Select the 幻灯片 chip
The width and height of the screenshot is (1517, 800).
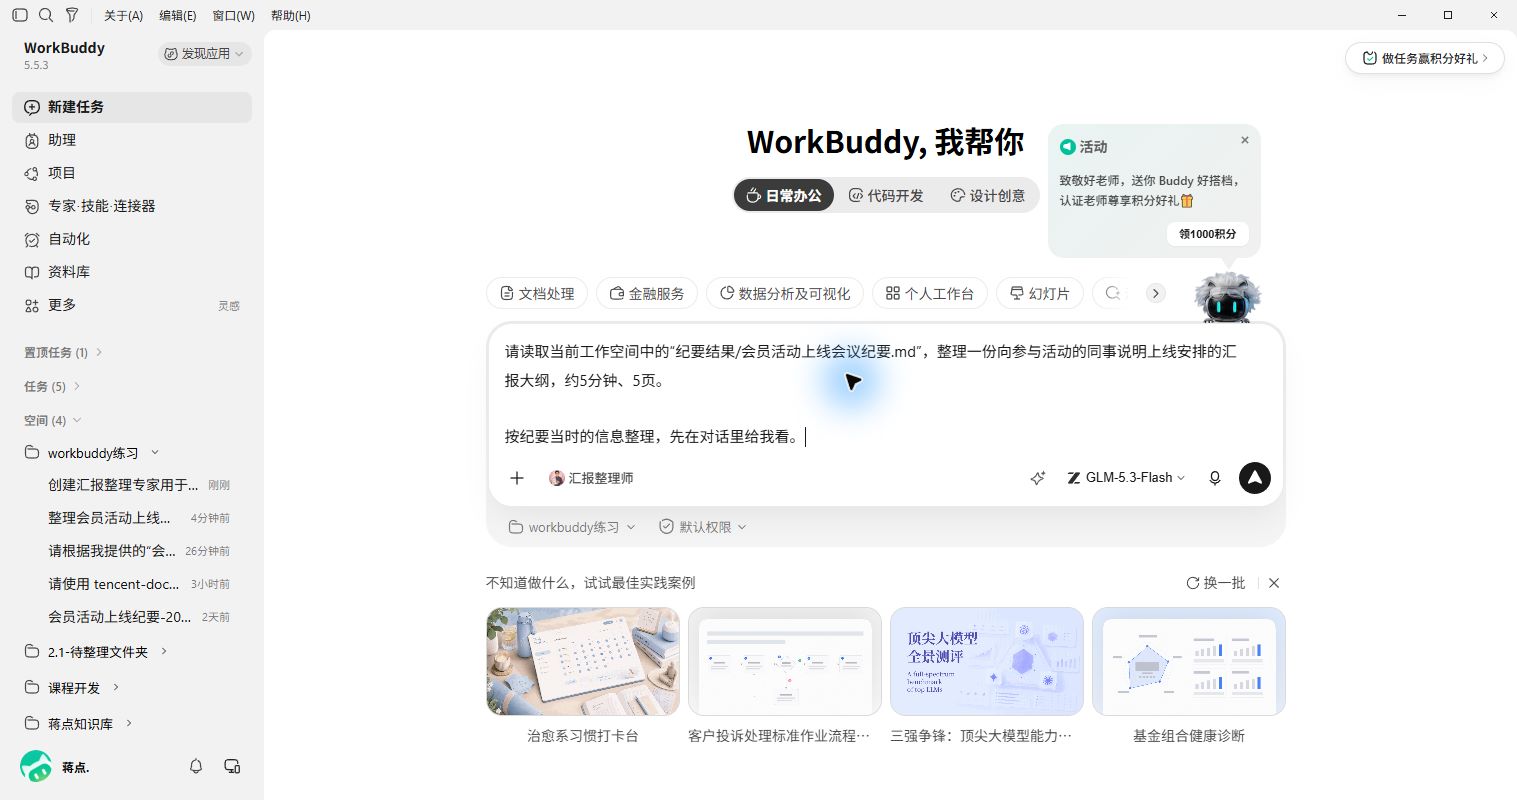[x=1040, y=294]
